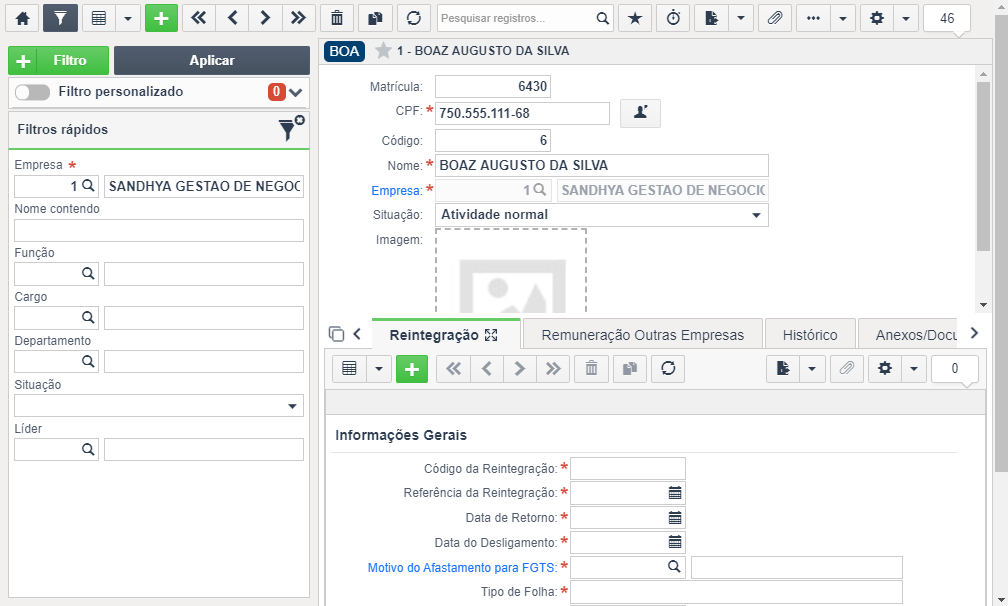Screen dimensions: 1008x606
Task: Click the Imagem upload placeholder
Action: 511,271
